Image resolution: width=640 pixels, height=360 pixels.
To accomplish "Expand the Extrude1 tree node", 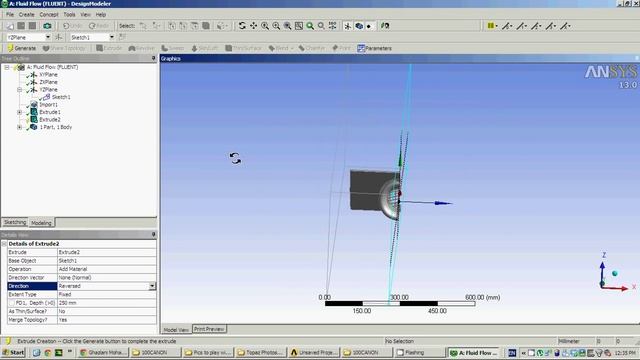I will point(19,112).
